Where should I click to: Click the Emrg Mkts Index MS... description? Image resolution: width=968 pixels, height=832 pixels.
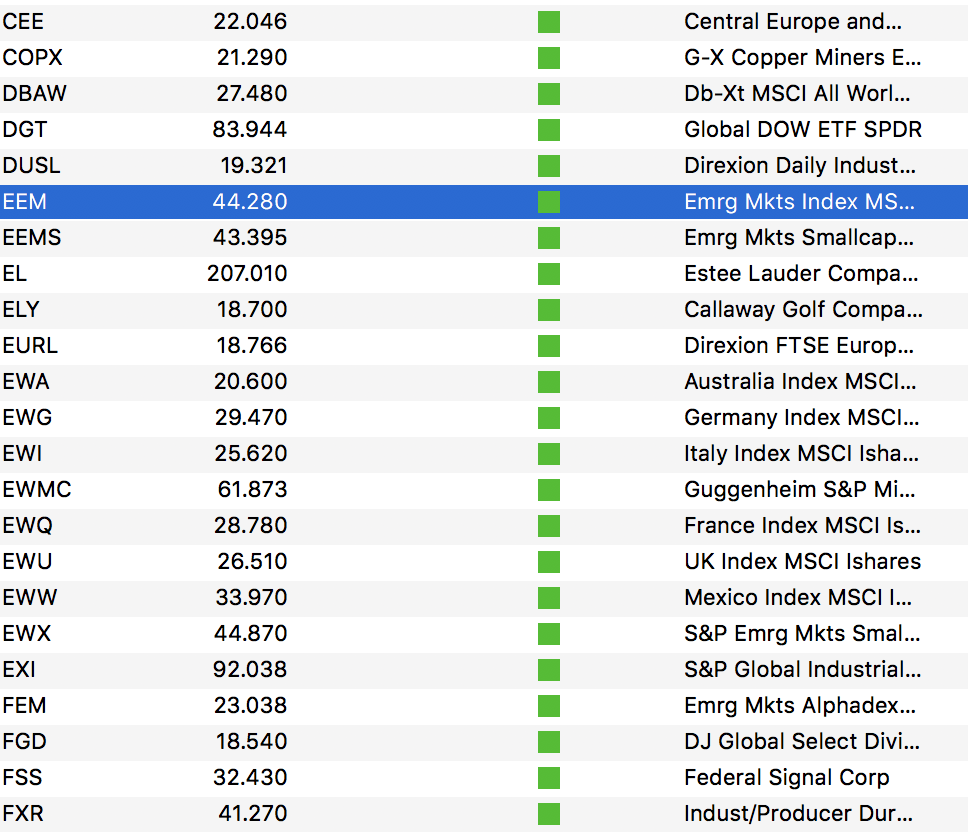(799, 202)
